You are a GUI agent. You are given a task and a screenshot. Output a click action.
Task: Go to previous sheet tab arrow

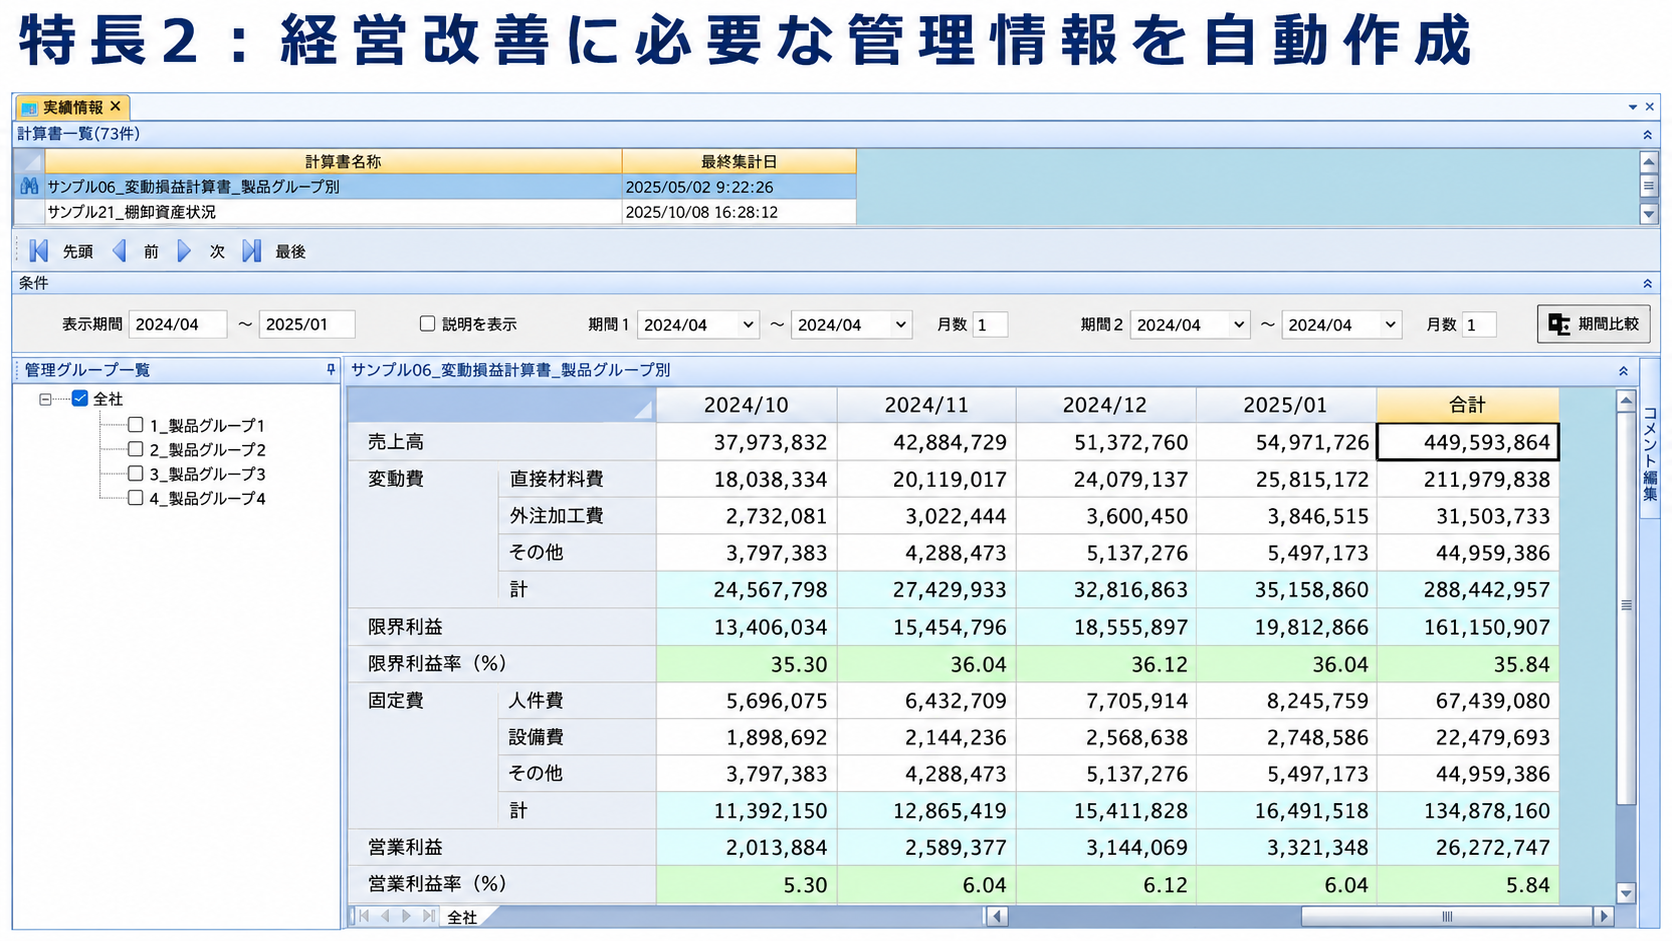point(385,916)
